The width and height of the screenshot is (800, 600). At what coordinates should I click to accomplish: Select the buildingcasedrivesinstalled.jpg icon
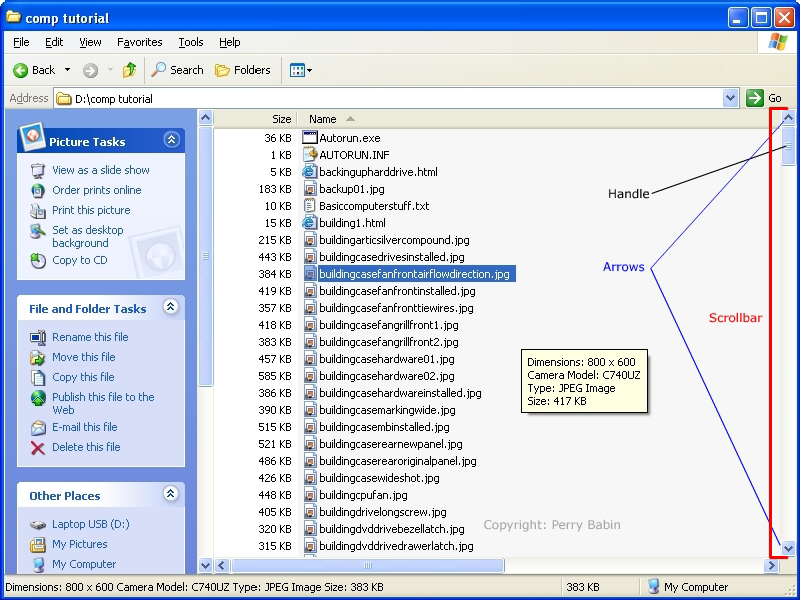click(x=310, y=257)
